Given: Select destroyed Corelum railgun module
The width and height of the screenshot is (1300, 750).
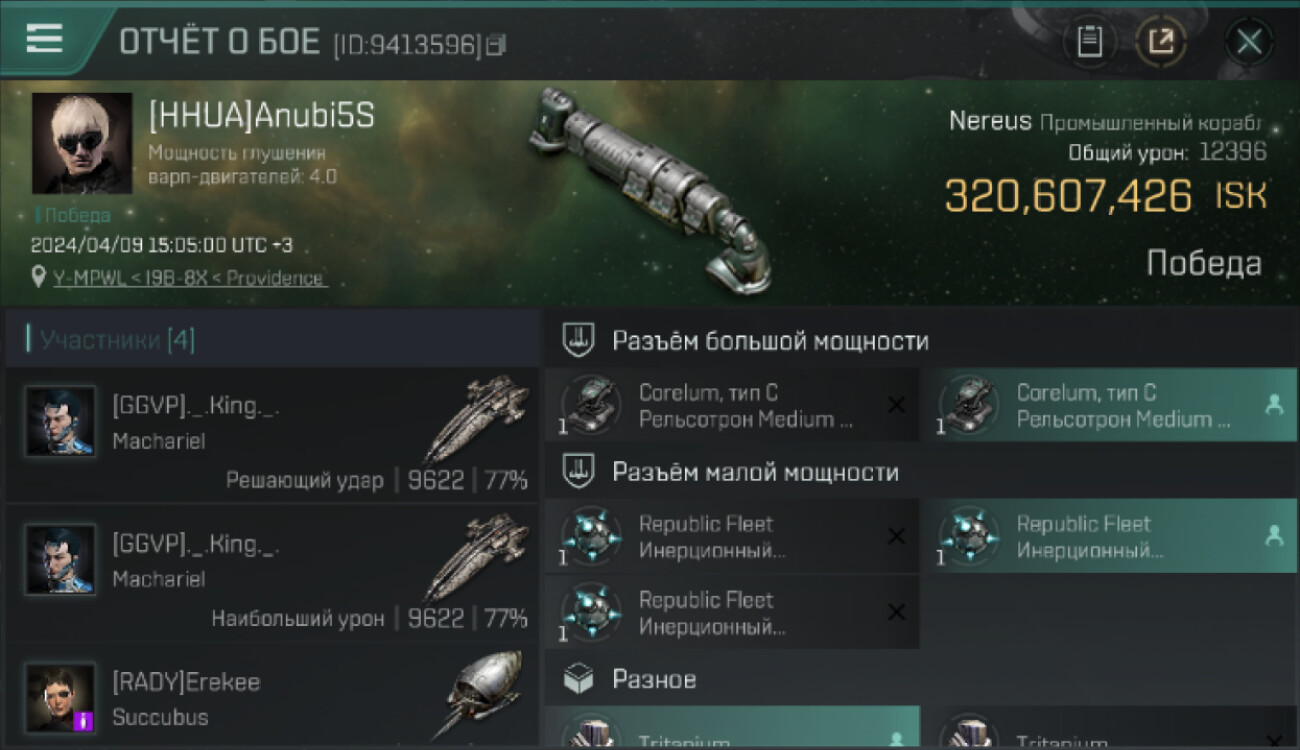Looking at the screenshot, I should [x=732, y=405].
